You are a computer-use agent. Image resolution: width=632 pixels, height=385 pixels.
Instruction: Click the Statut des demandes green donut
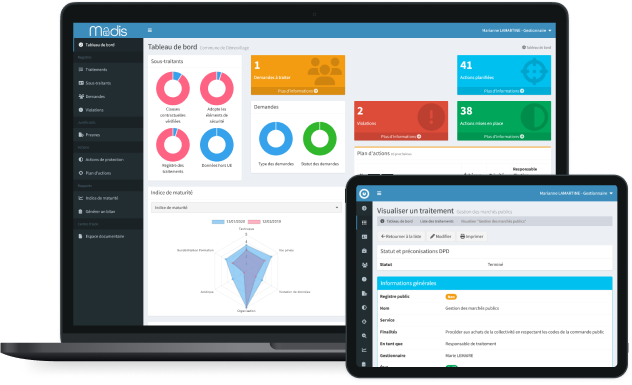click(x=320, y=139)
